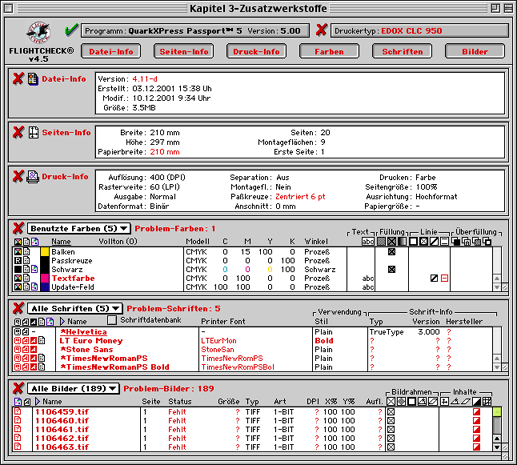Click the FlightCheck eagle logo
Image resolution: width=517 pixels, height=465 pixels.
(39, 33)
